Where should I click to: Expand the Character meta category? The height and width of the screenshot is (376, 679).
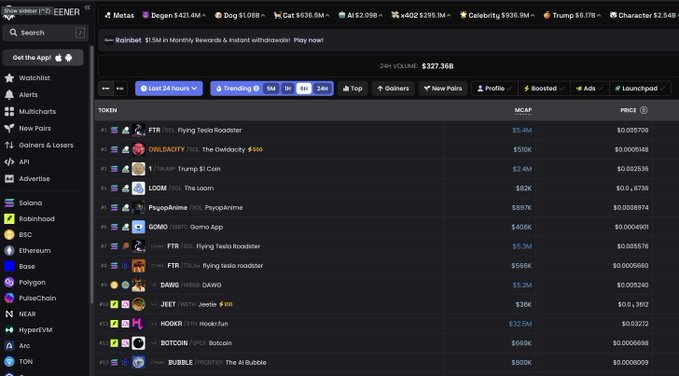[x=644, y=15]
